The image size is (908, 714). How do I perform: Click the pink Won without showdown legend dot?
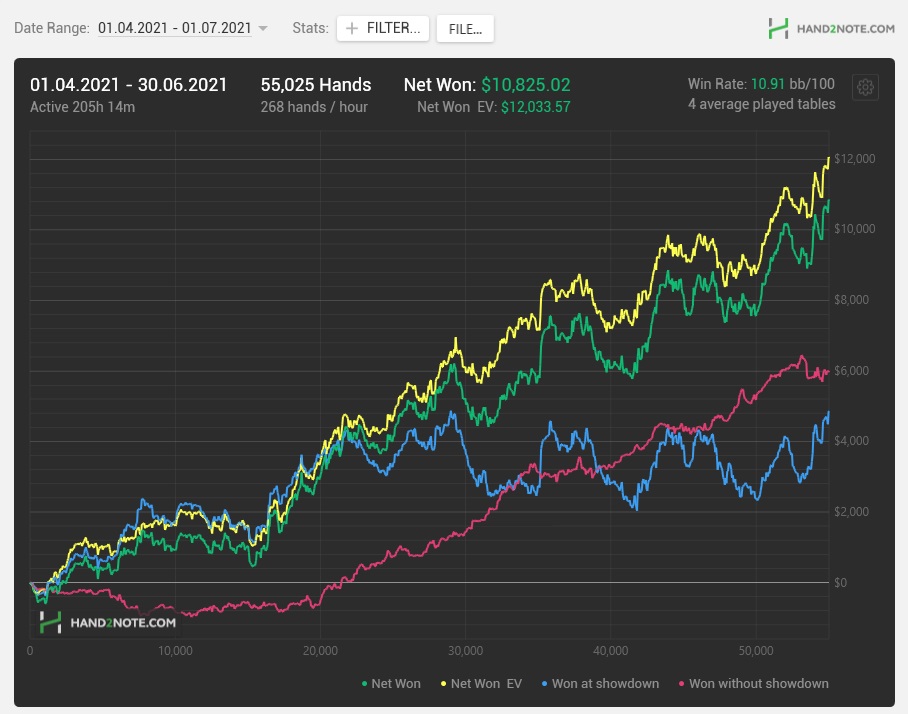[682, 684]
